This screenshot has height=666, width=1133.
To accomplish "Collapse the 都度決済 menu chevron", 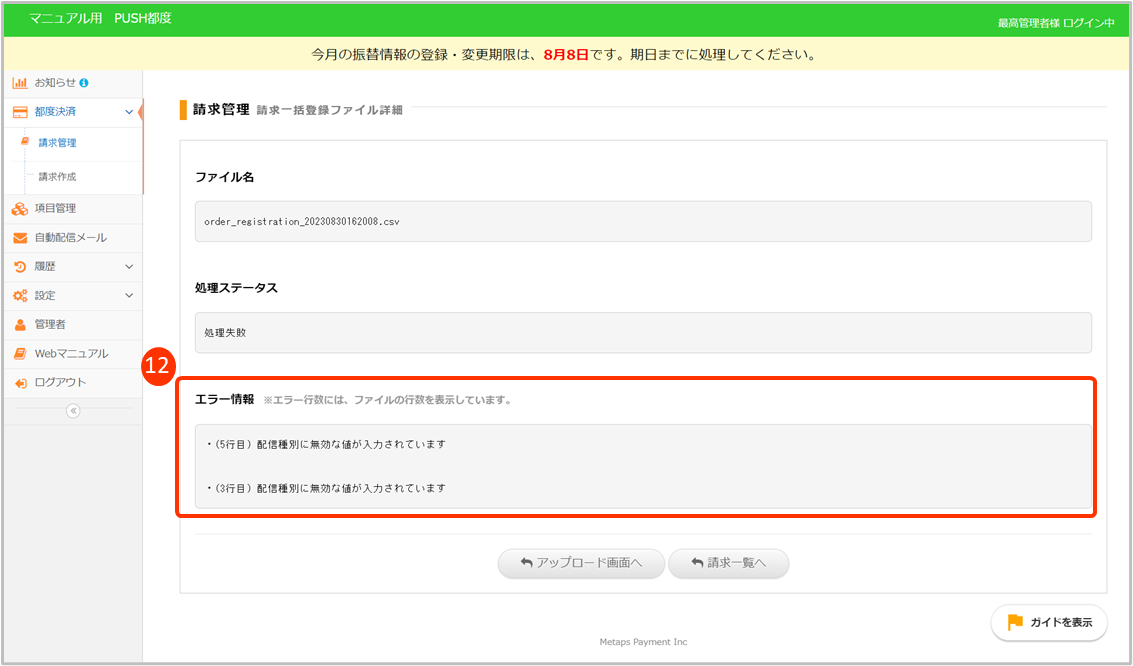I will [129, 112].
